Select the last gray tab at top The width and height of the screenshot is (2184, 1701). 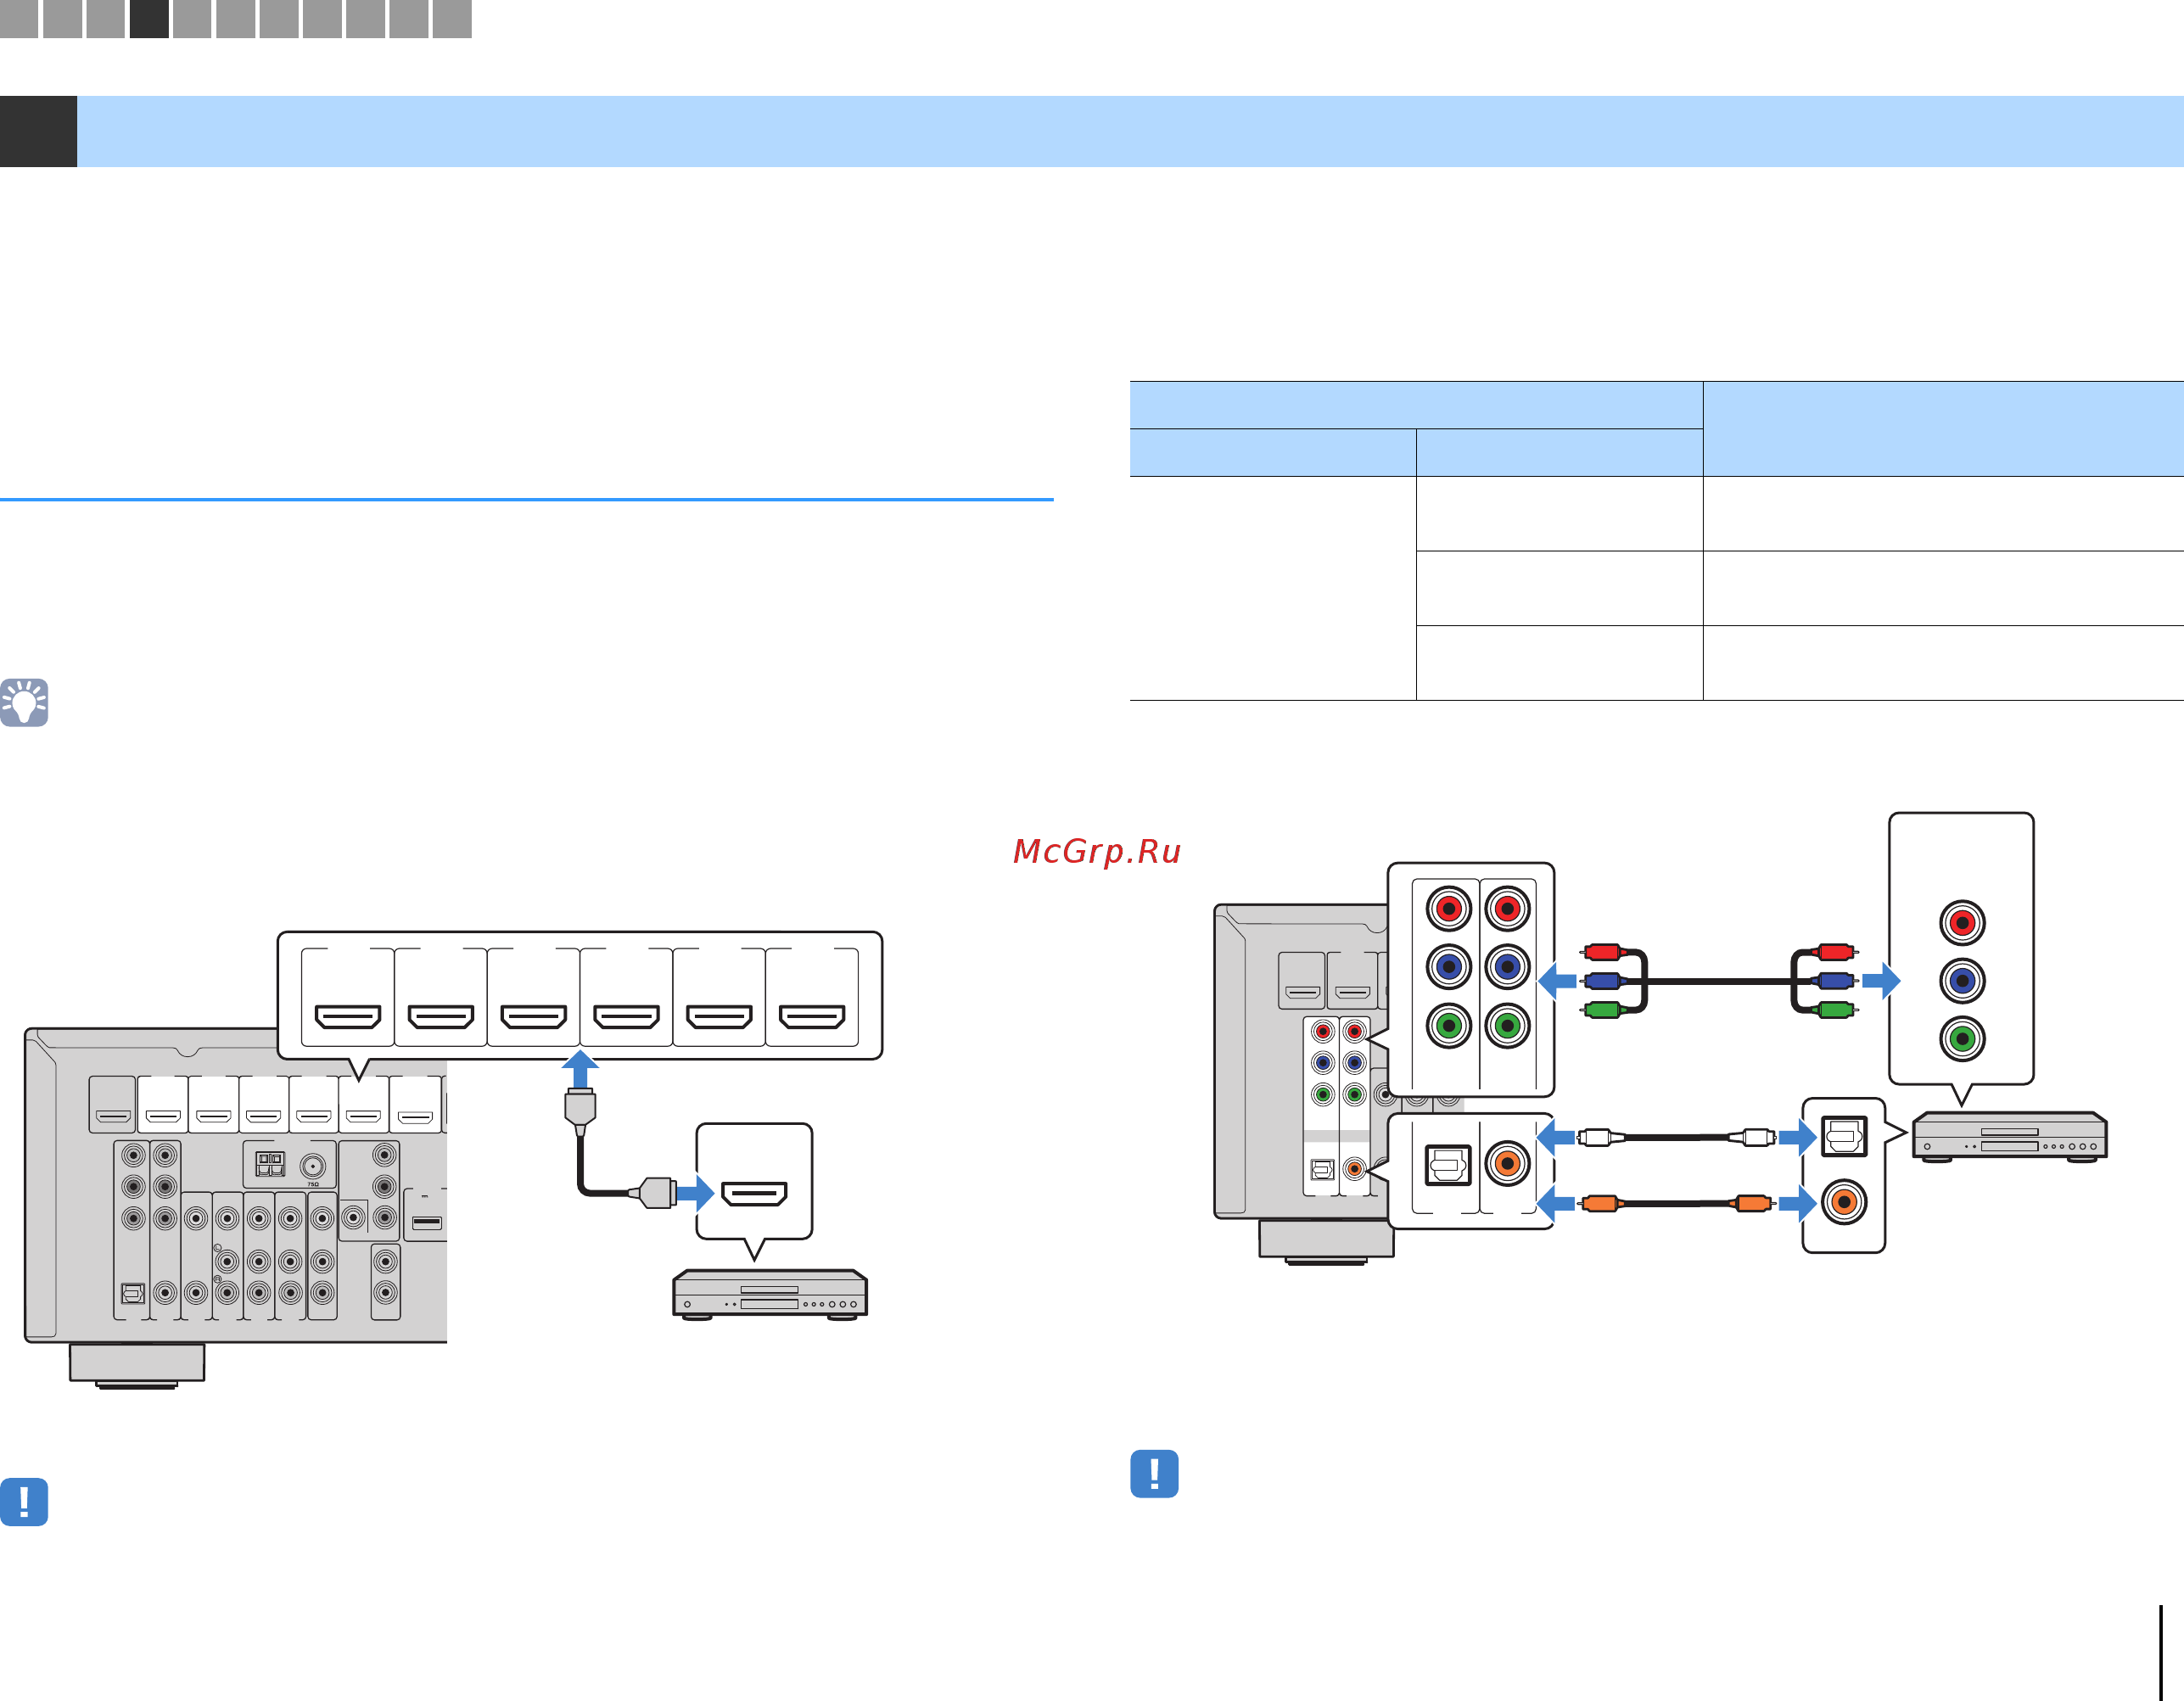tap(452, 18)
